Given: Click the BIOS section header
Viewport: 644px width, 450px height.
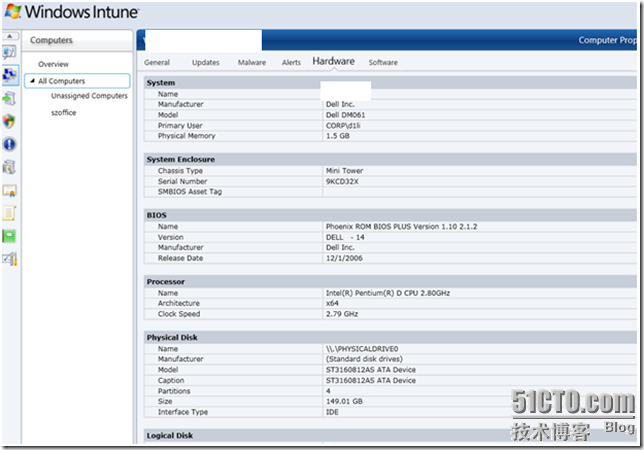Looking at the screenshot, I should [390, 215].
